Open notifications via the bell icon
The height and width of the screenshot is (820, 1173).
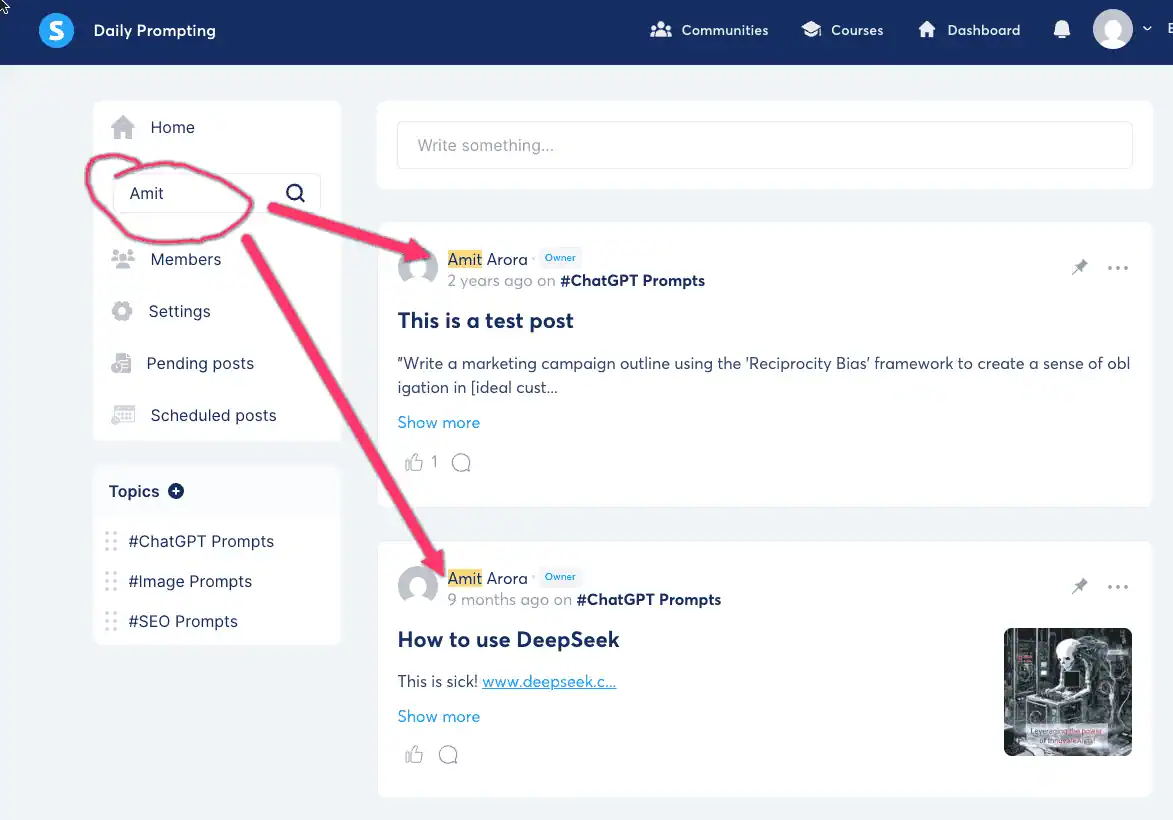point(1061,29)
